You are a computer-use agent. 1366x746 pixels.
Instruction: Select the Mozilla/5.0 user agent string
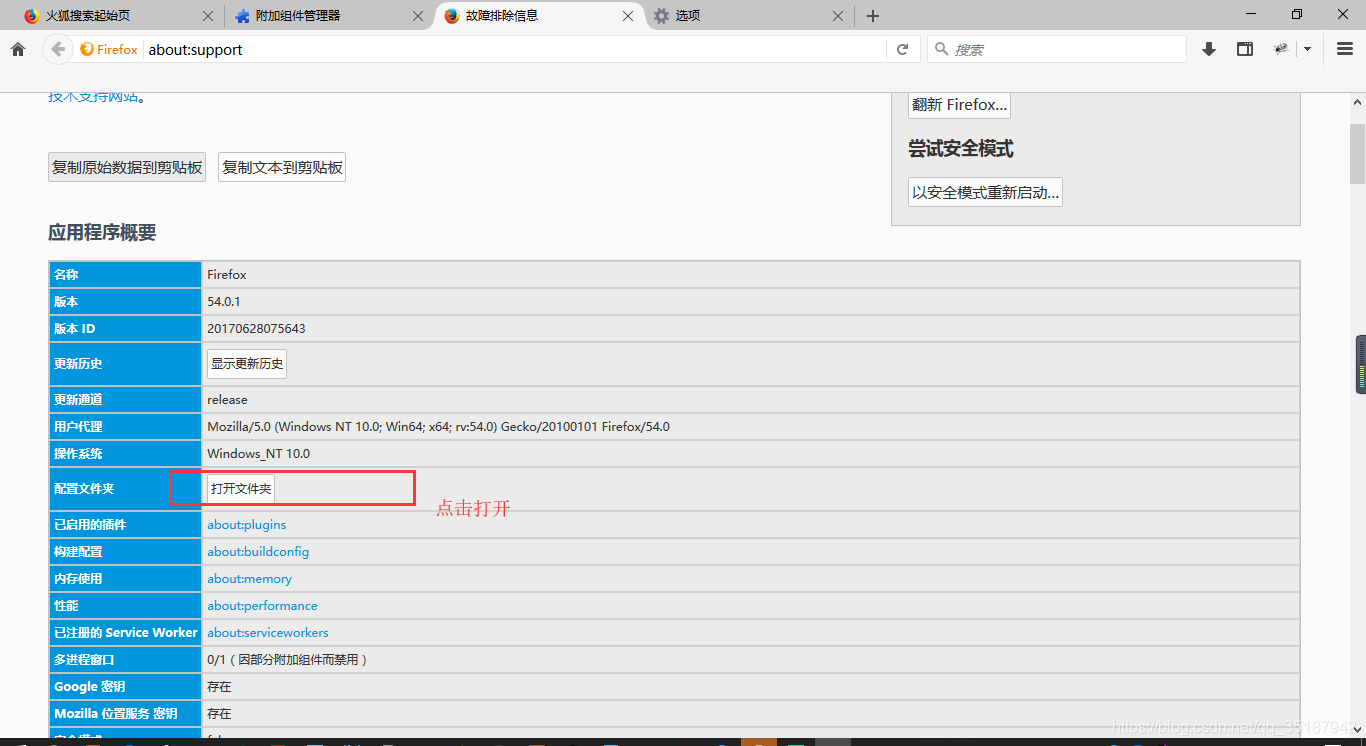438,427
